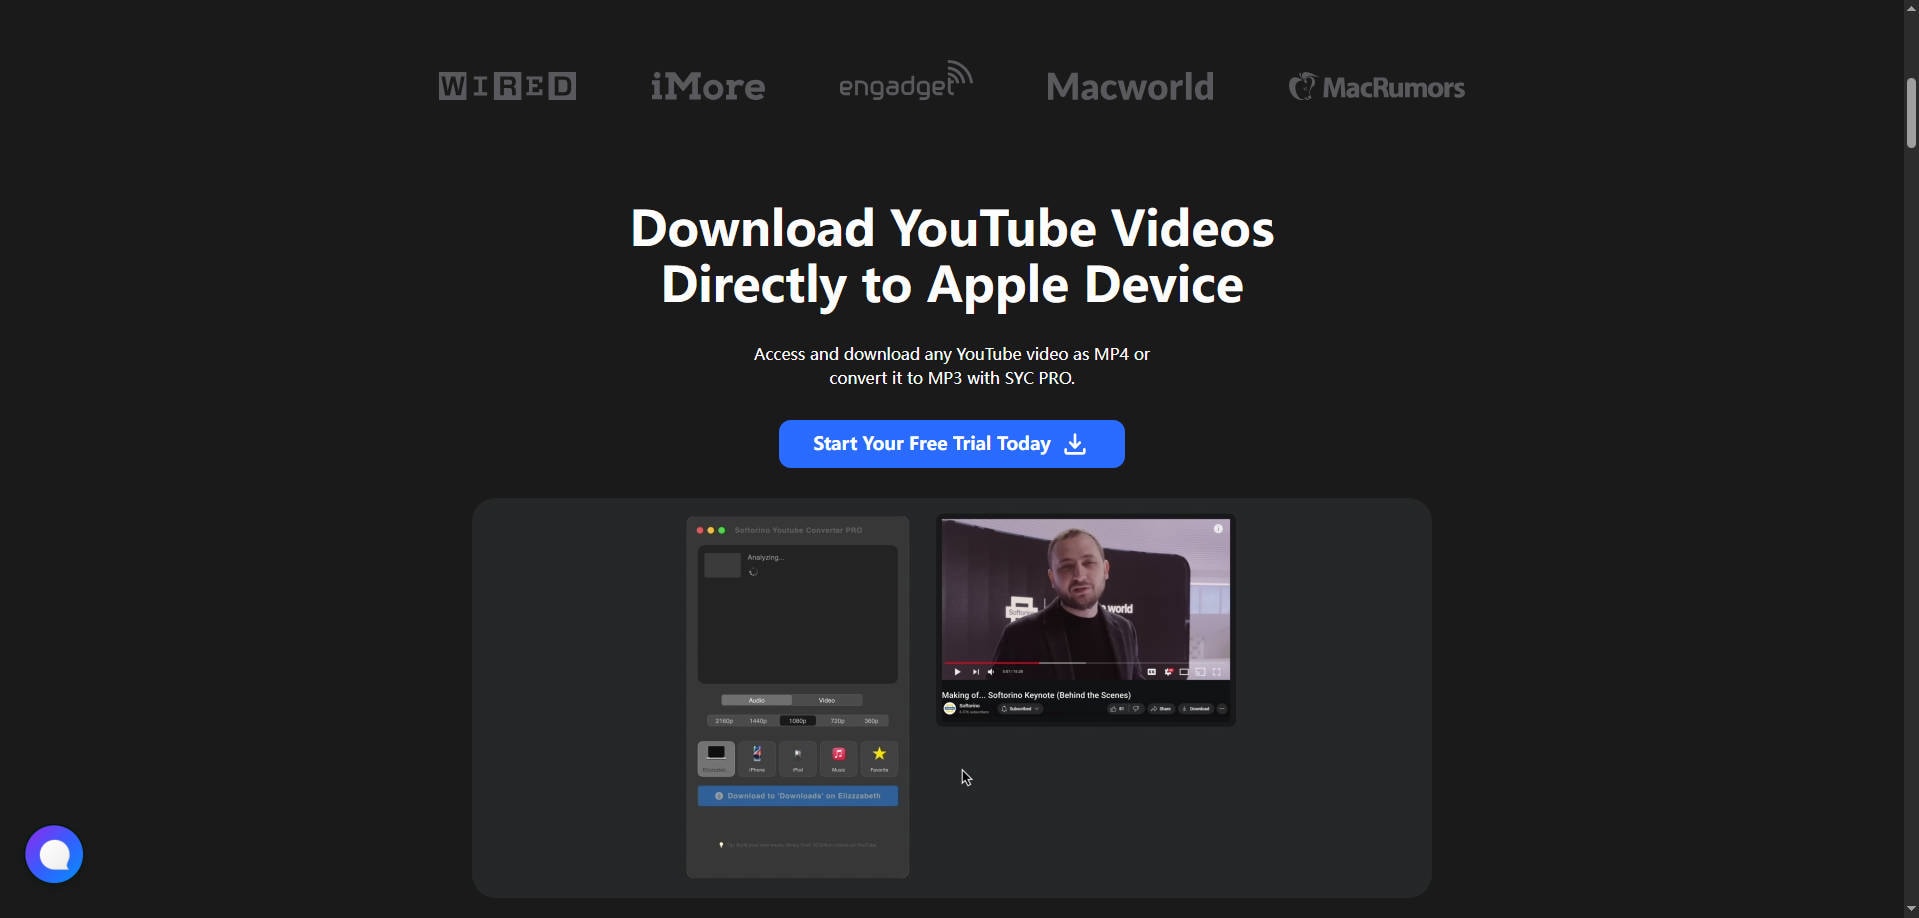Viewport: 1919px width, 918px height.
Task: Select the iPad device icon in converter demo
Action: pos(798,758)
